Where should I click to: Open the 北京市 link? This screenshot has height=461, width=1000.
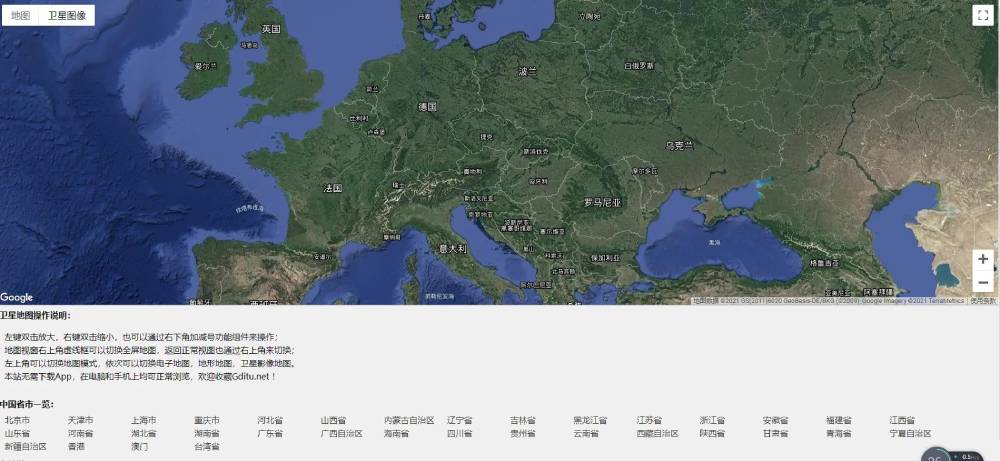click(17, 421)
